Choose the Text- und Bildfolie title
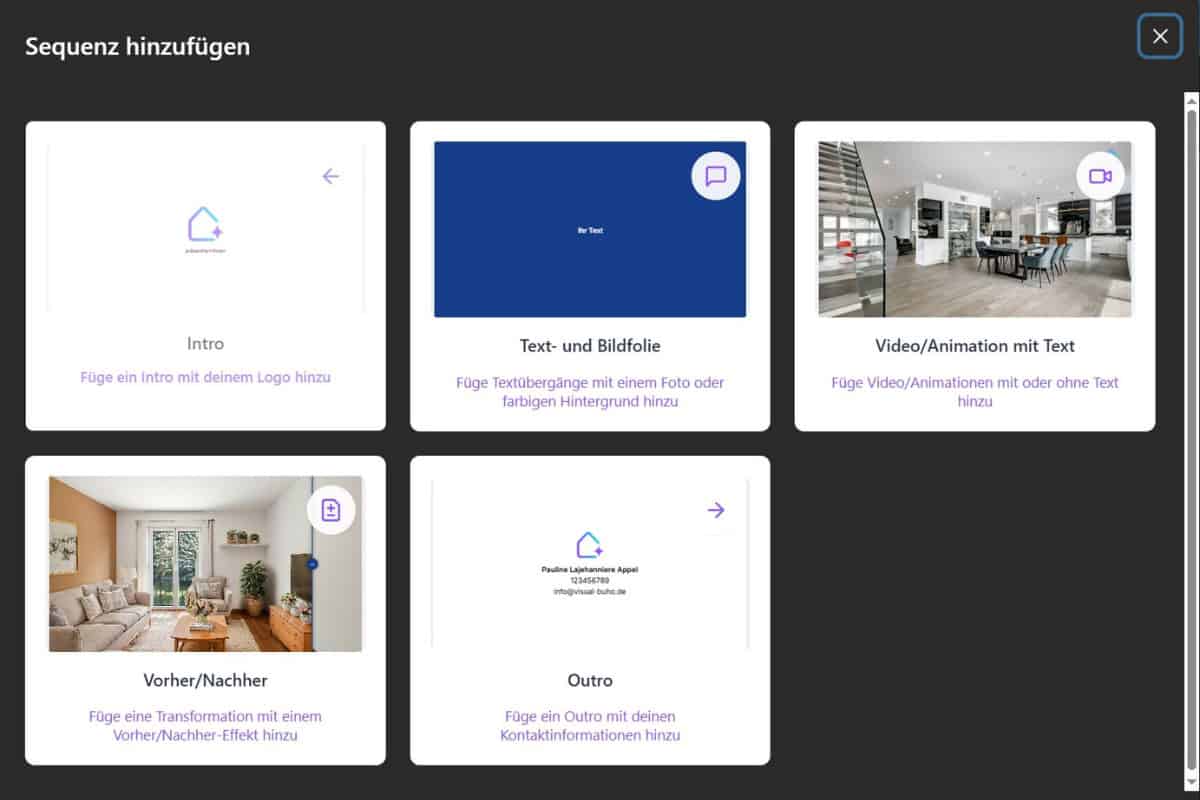This screenshot has width=1200, height=800. (x=590, y=346)
